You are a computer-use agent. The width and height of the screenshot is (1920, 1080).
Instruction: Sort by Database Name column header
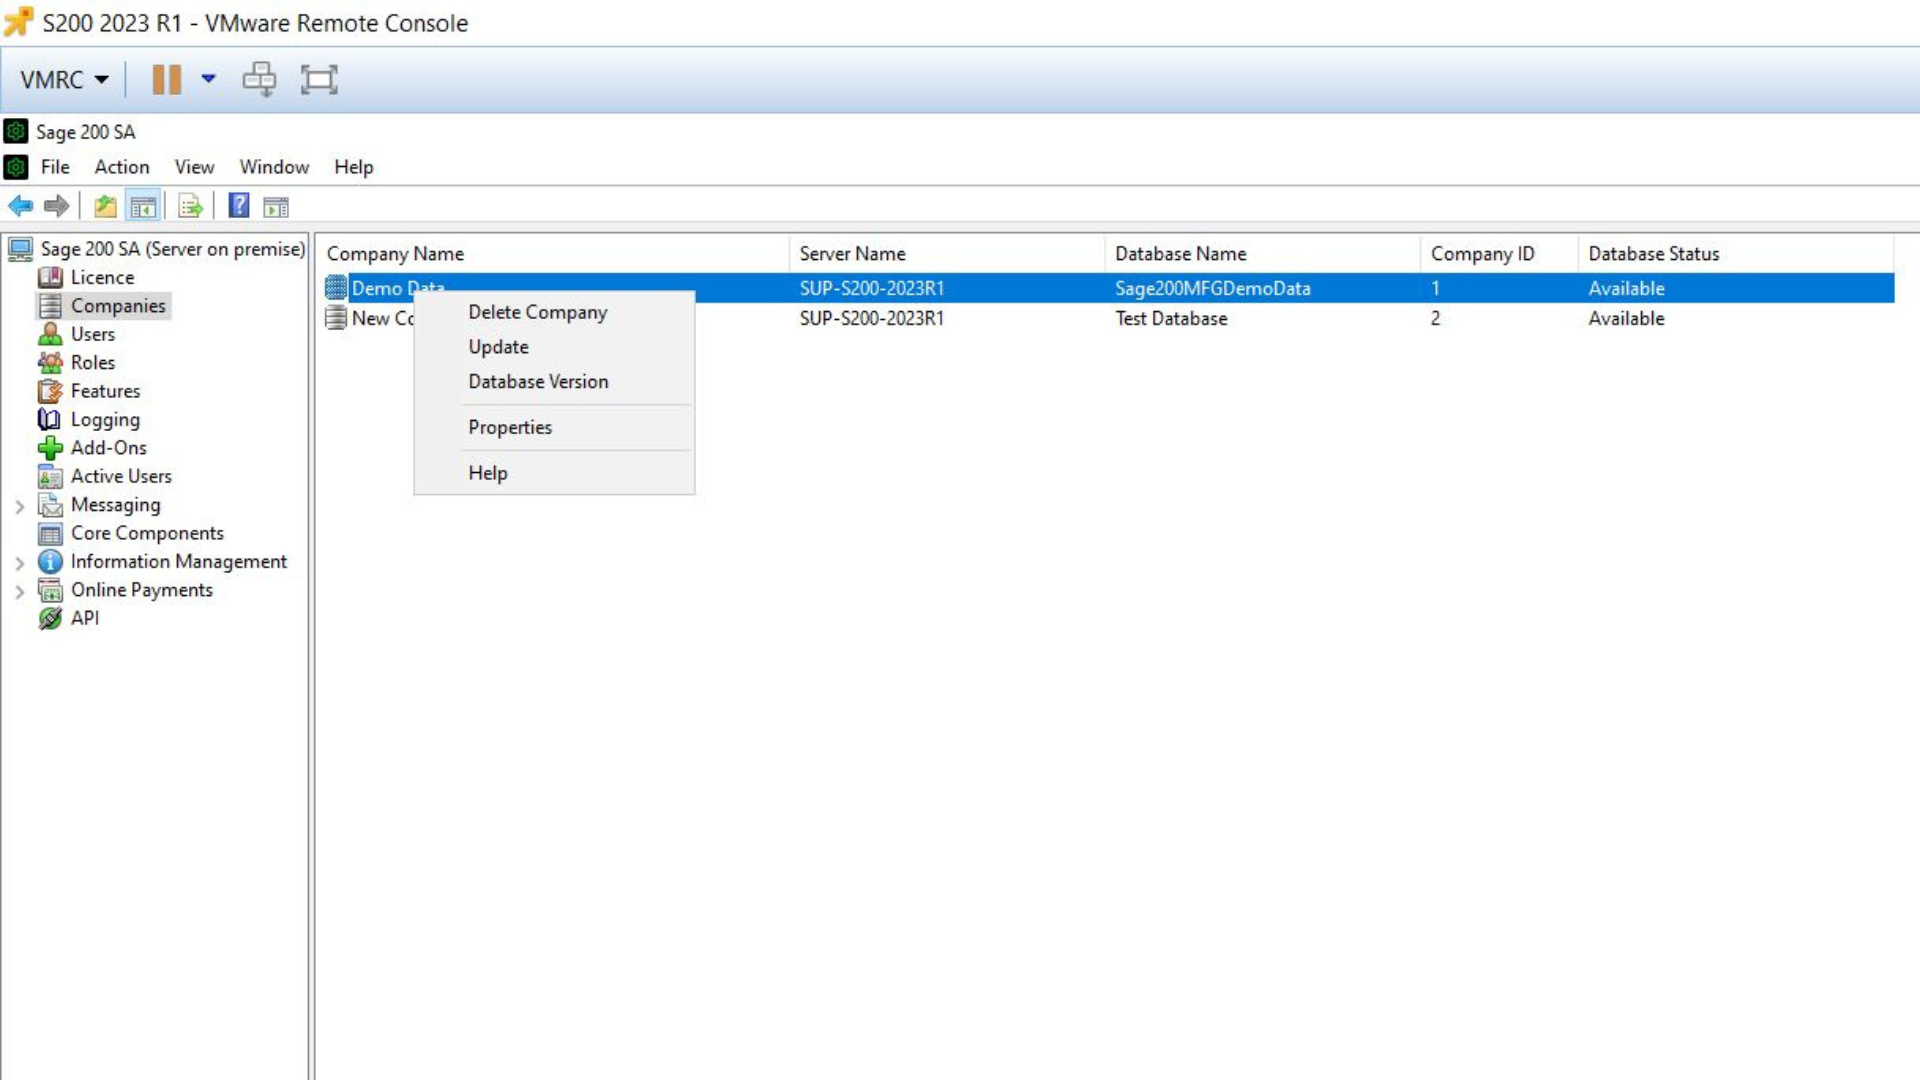(1262, 254)
